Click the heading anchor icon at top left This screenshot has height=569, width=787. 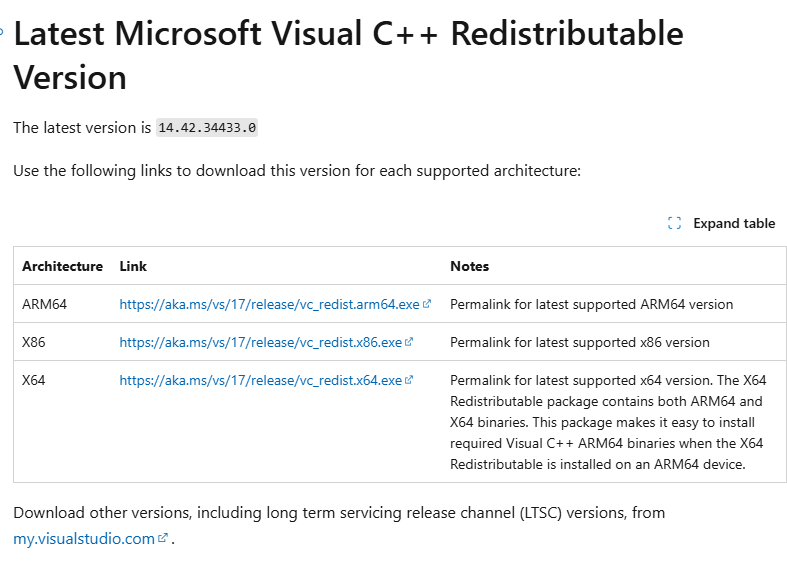3,31
